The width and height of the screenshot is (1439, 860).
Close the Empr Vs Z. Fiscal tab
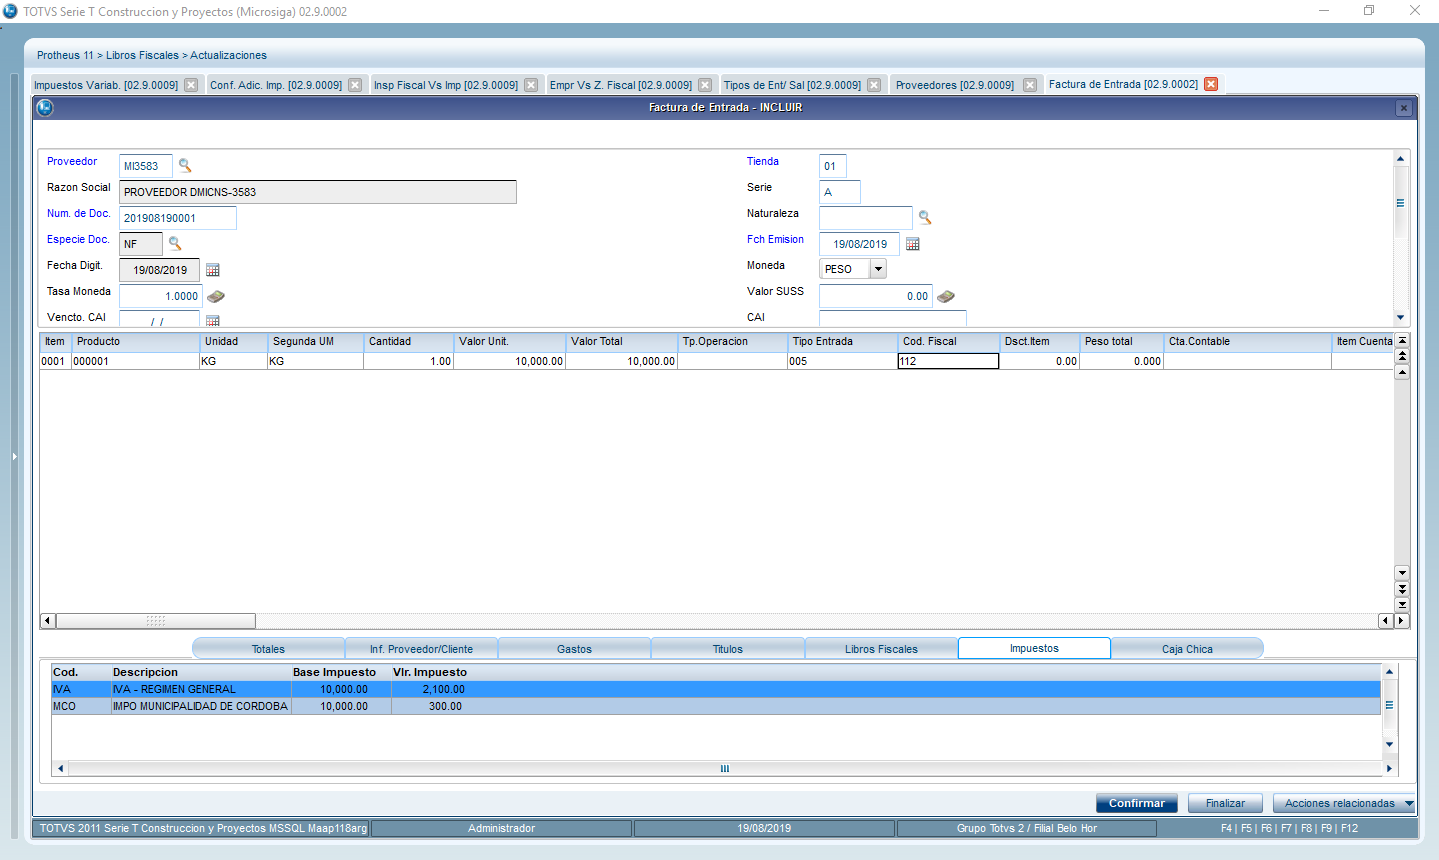705,85
